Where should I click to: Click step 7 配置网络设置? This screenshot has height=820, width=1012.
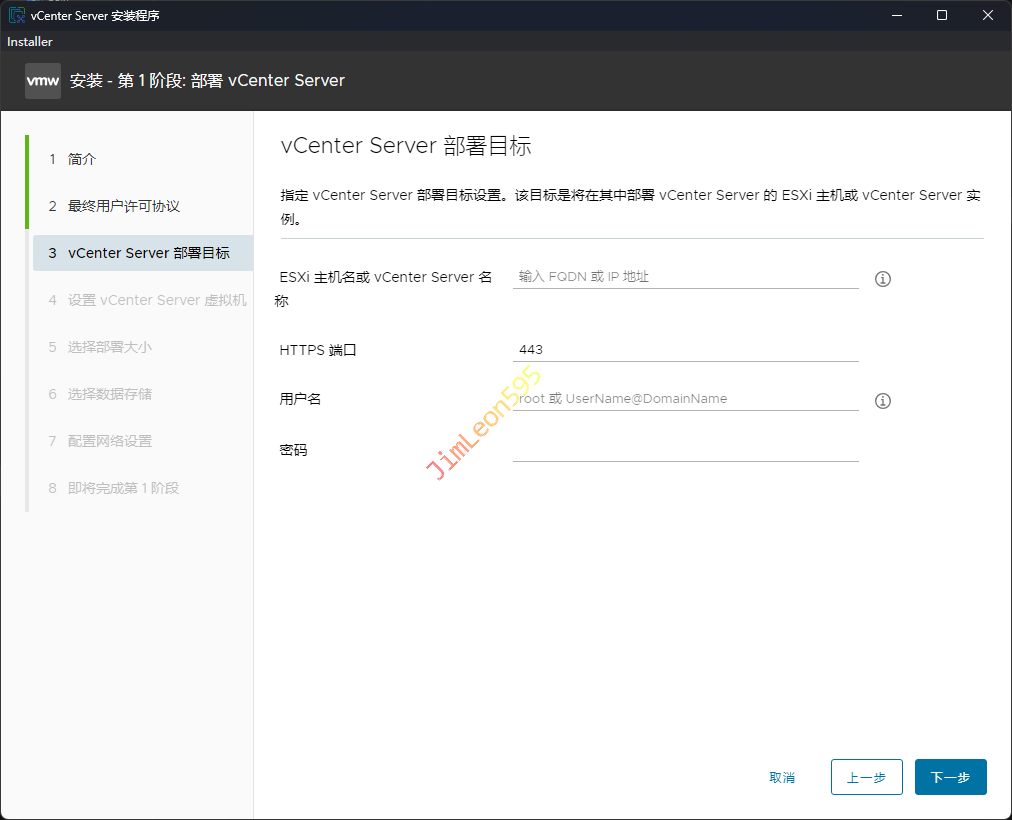click(x=109, y=441)
